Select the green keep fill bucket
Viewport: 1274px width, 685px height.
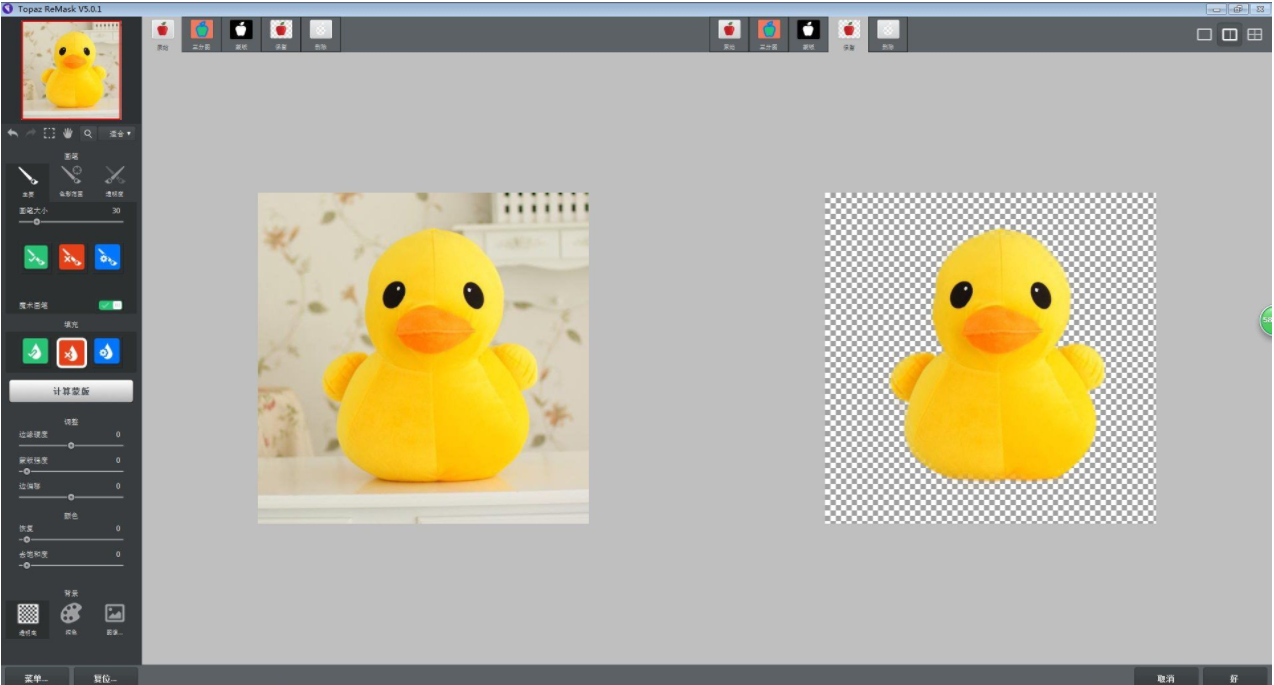35,352
